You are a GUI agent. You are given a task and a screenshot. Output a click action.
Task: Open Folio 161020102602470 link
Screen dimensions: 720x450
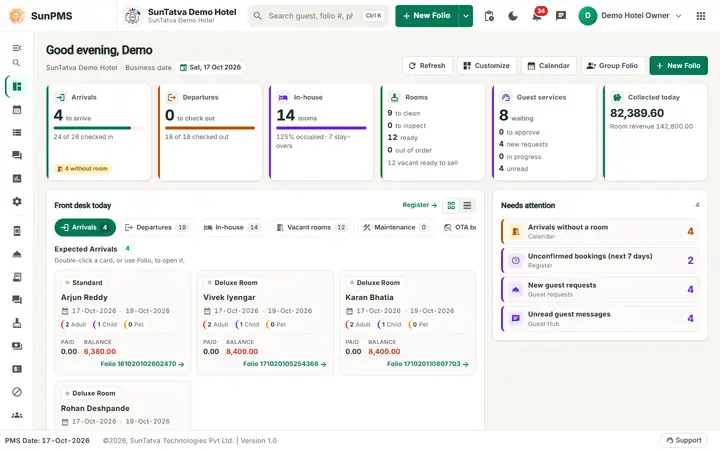coord(142,364)
